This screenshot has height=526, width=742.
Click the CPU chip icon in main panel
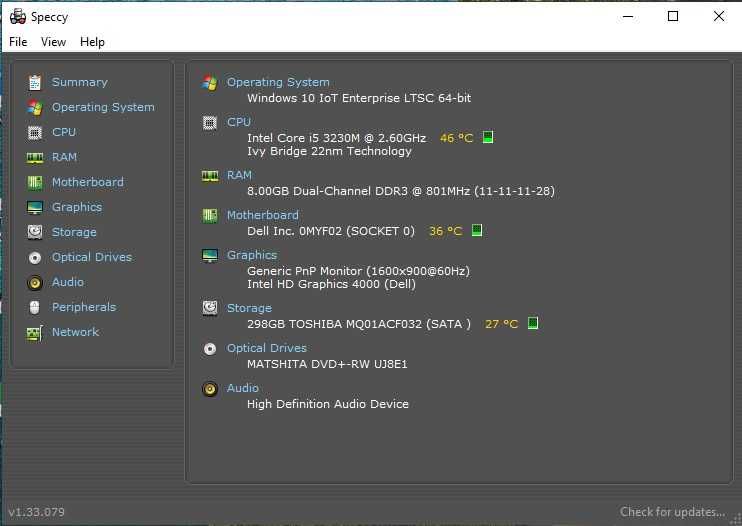(x=210, y=123)
